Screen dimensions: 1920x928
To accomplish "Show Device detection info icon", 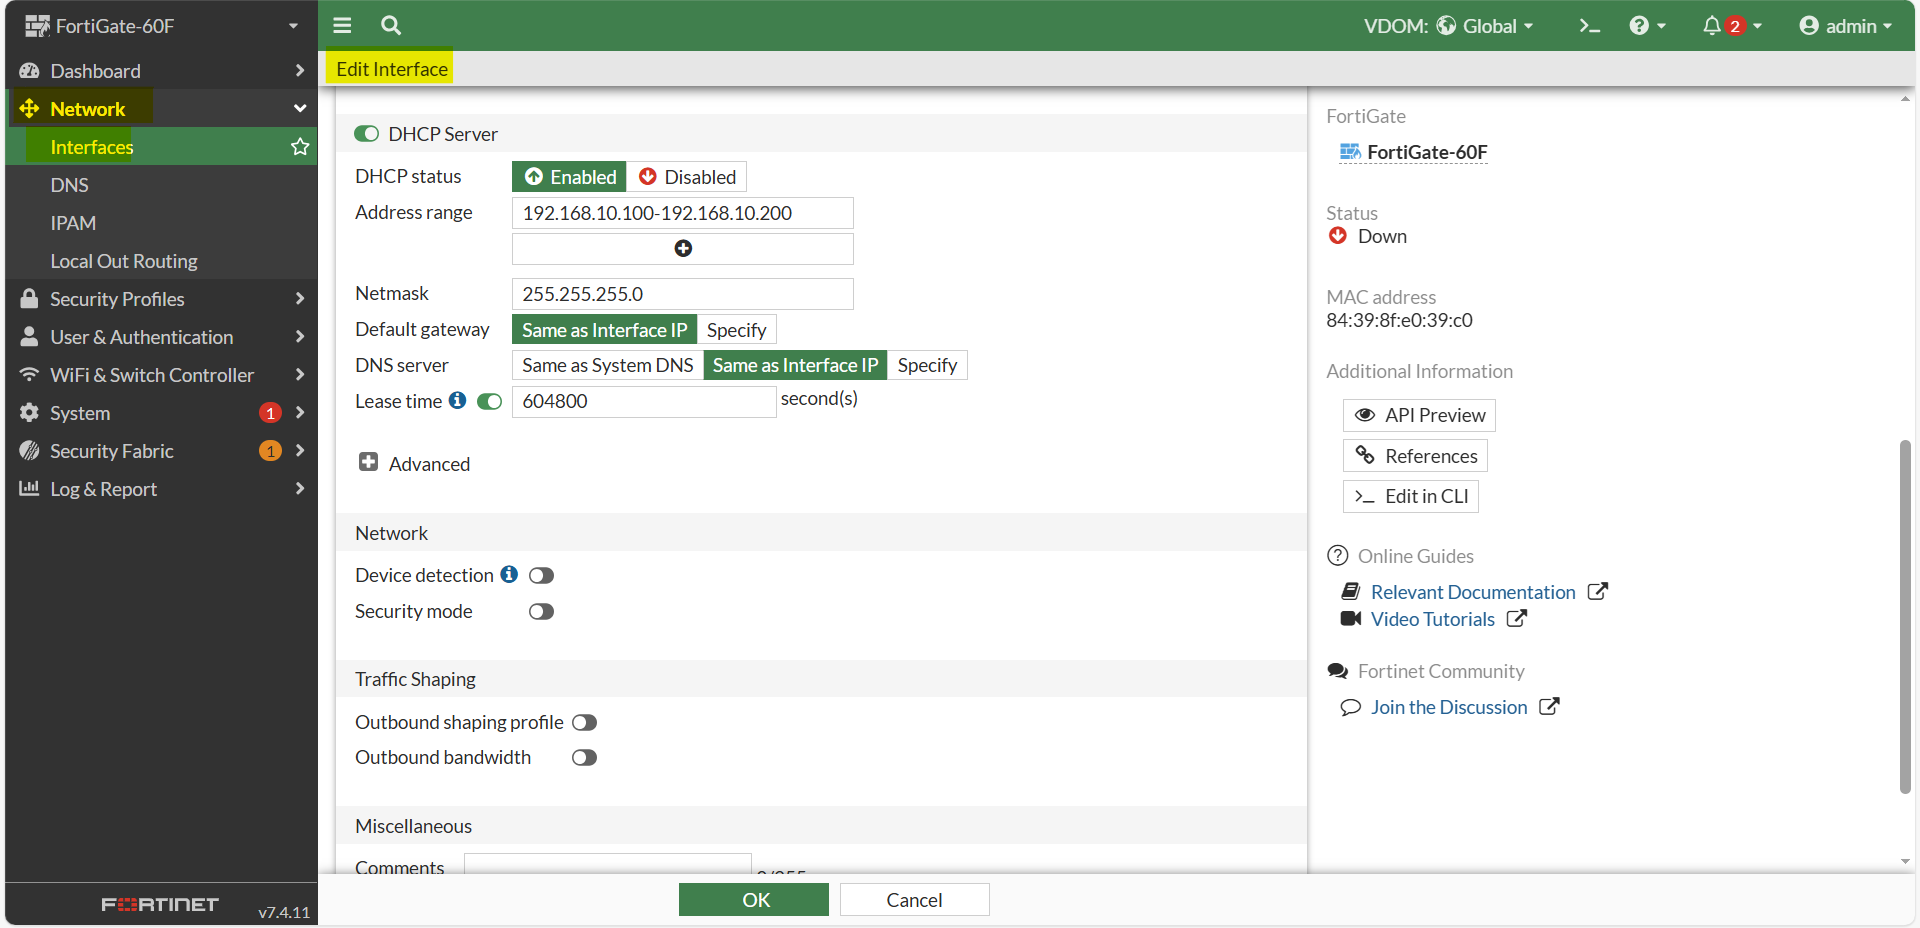I will tap(509, 574).
